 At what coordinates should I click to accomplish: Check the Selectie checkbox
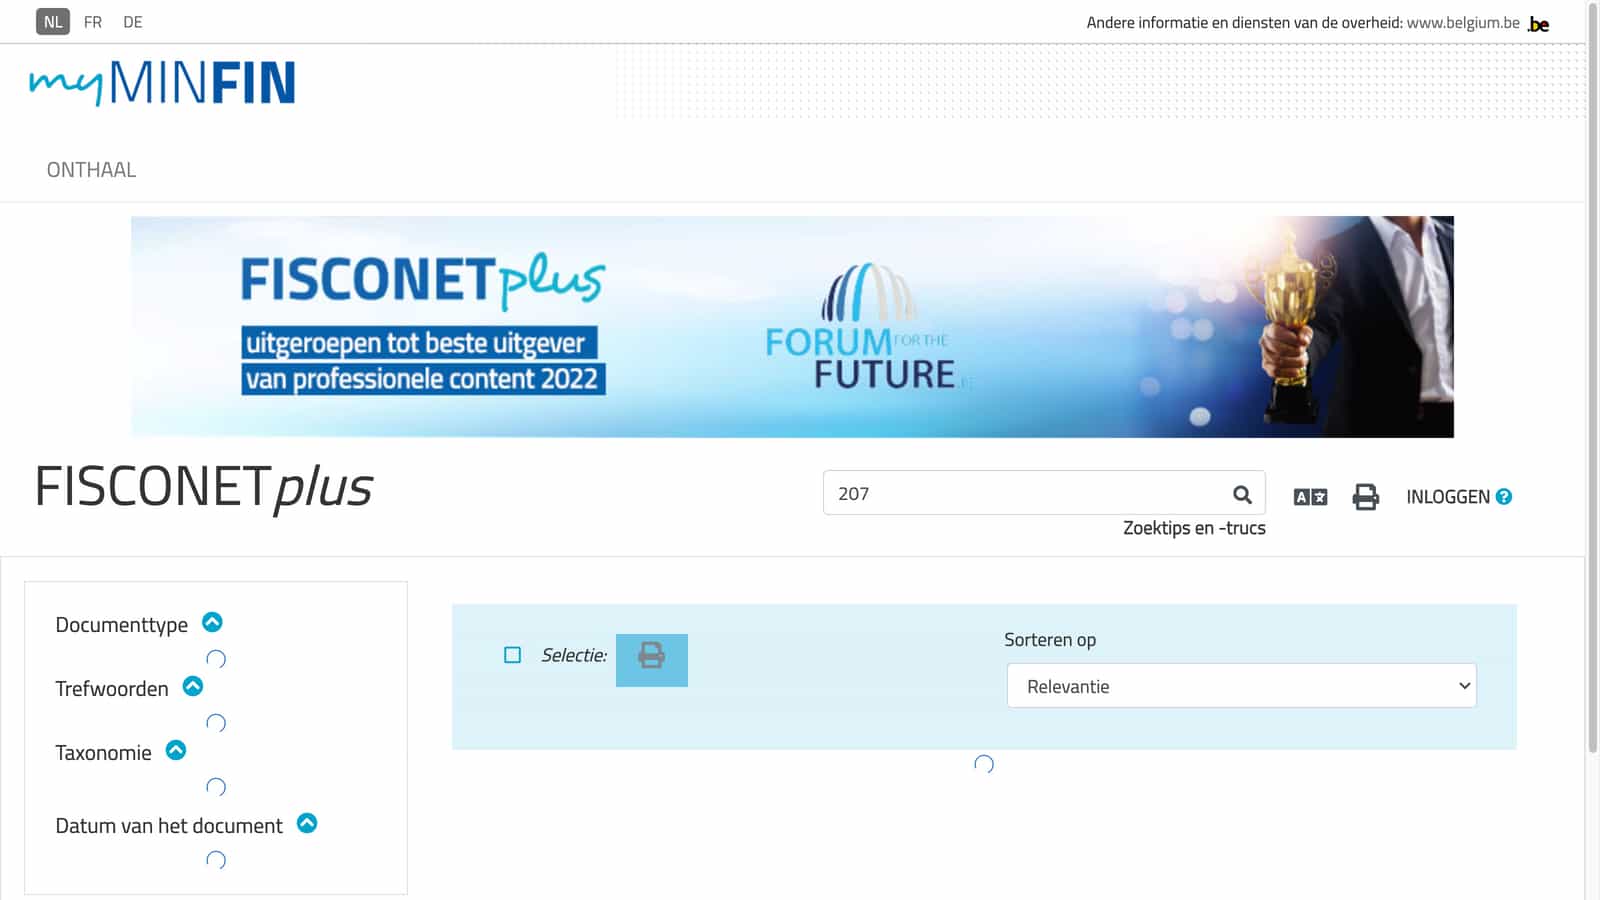point(512,654)
